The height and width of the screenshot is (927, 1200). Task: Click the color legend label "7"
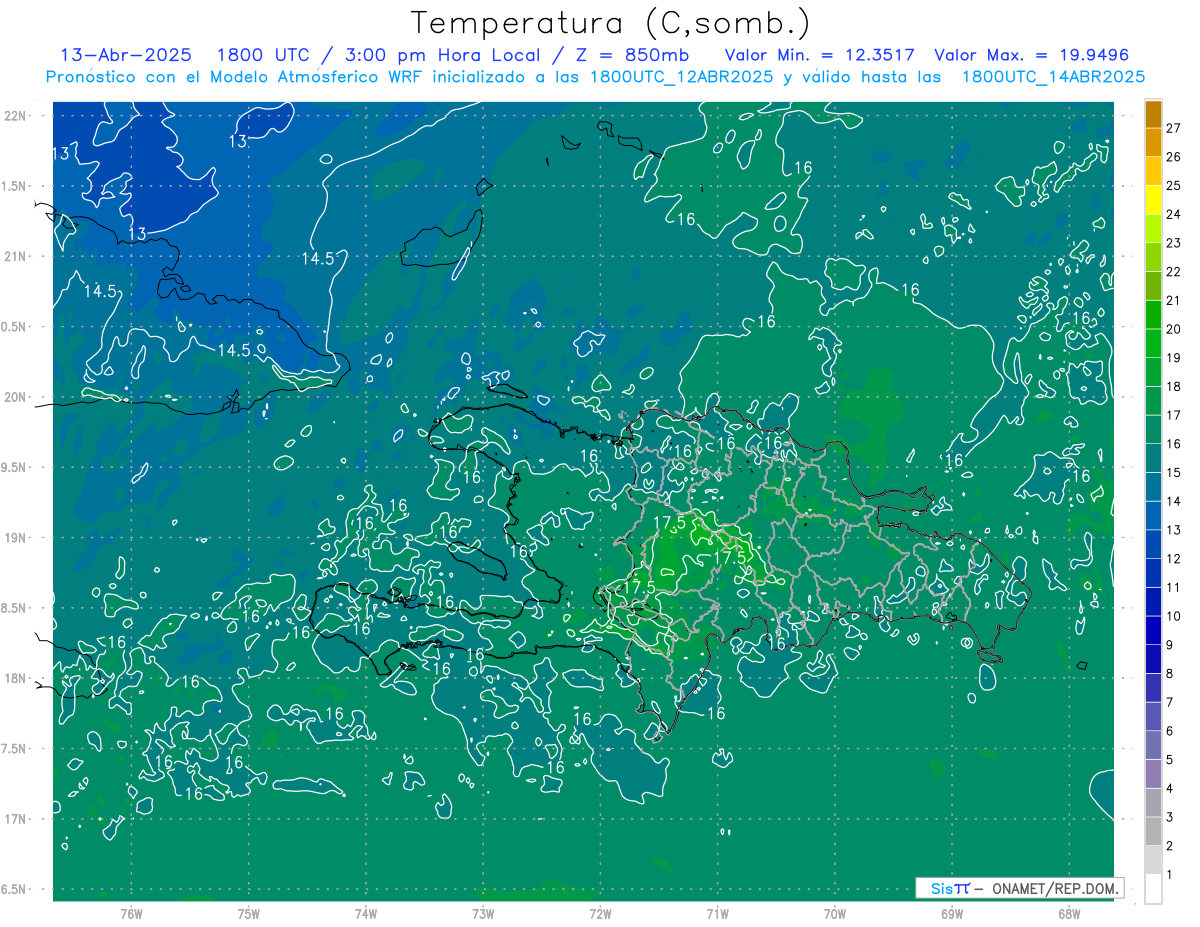[x=1170, y=702]
